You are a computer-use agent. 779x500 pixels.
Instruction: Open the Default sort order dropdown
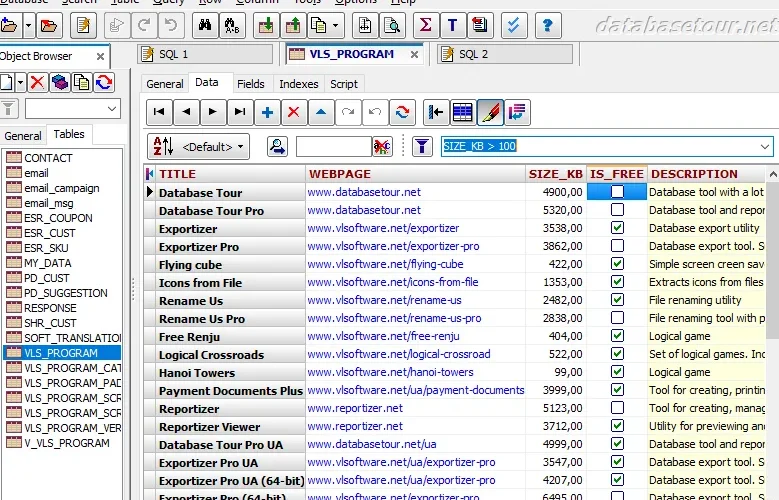click(x=213, y=147)
